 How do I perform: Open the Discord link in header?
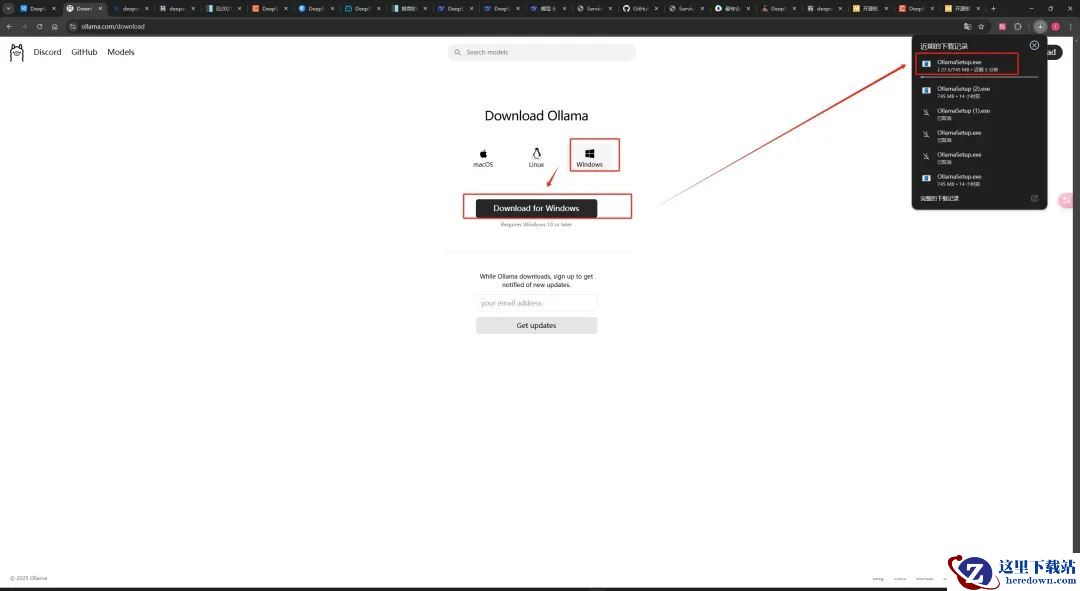(48, 52)
